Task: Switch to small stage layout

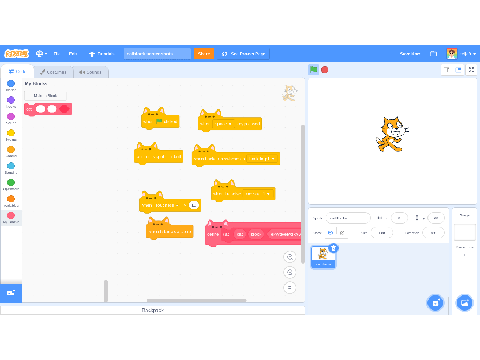Action: tap(447, 70)
